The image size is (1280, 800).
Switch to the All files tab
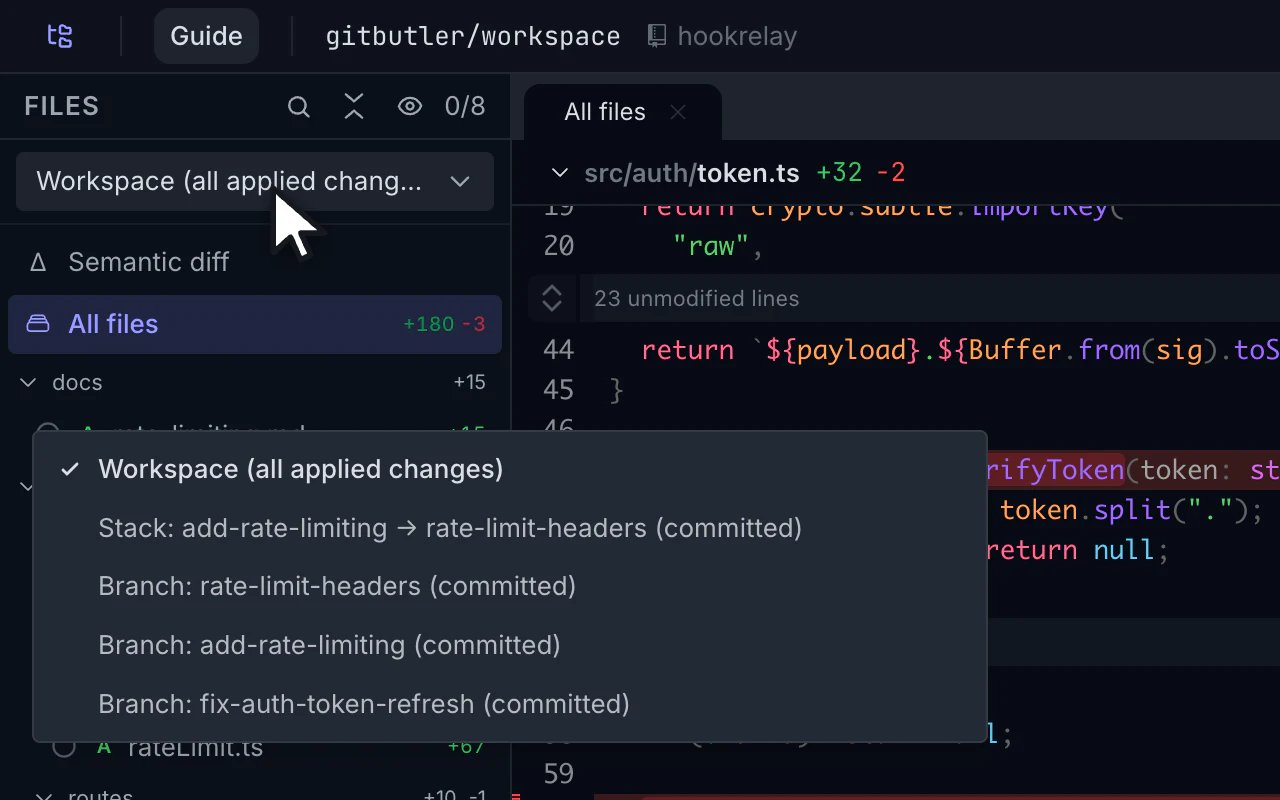[604, 112]
